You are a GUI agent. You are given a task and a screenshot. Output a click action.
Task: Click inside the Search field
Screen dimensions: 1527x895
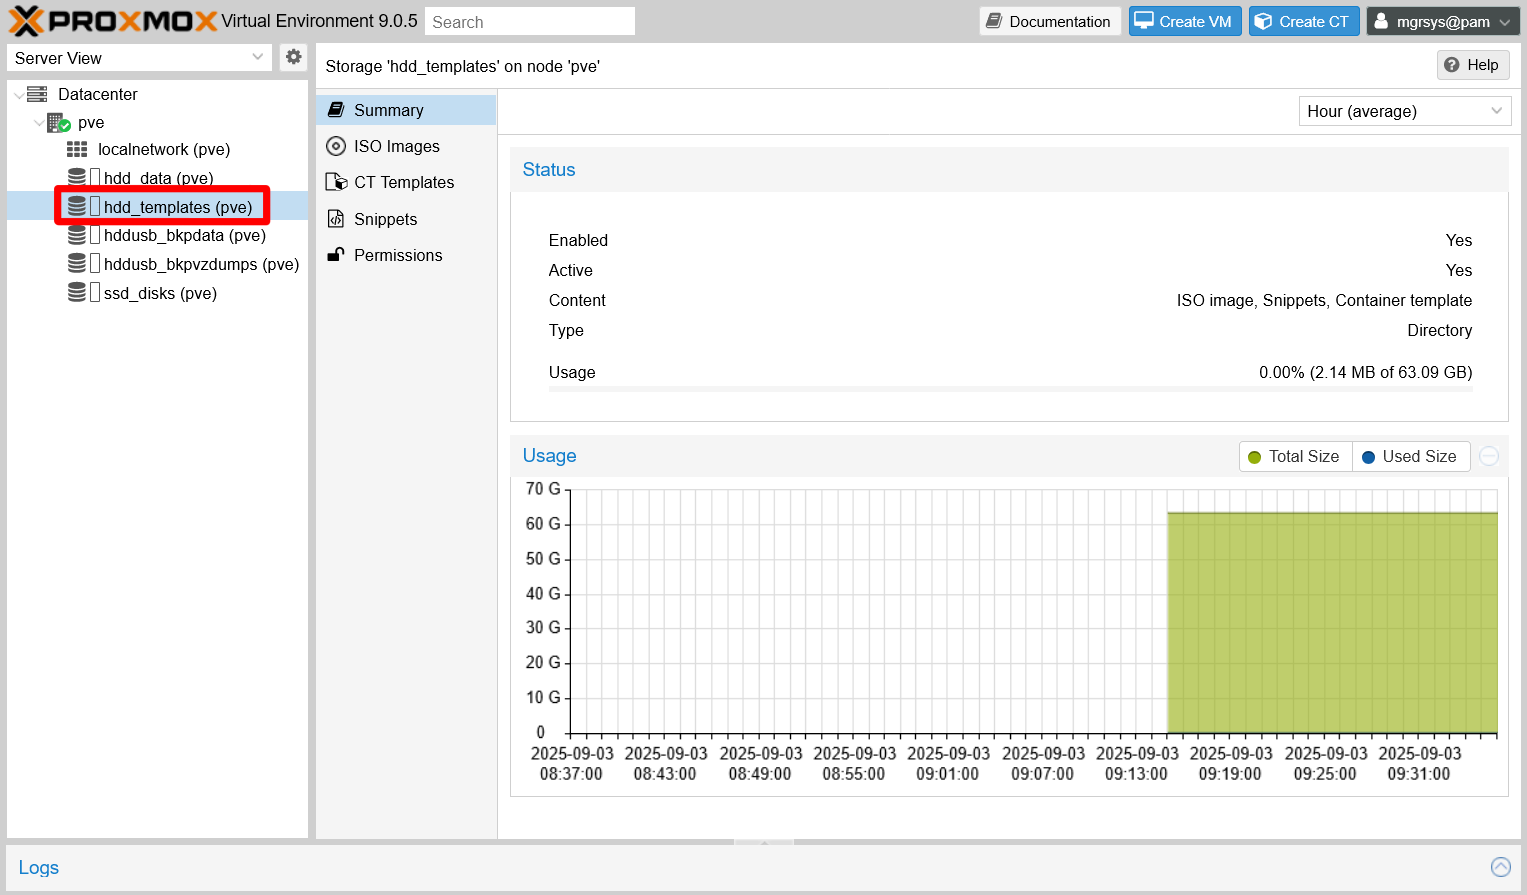[529, 20]
